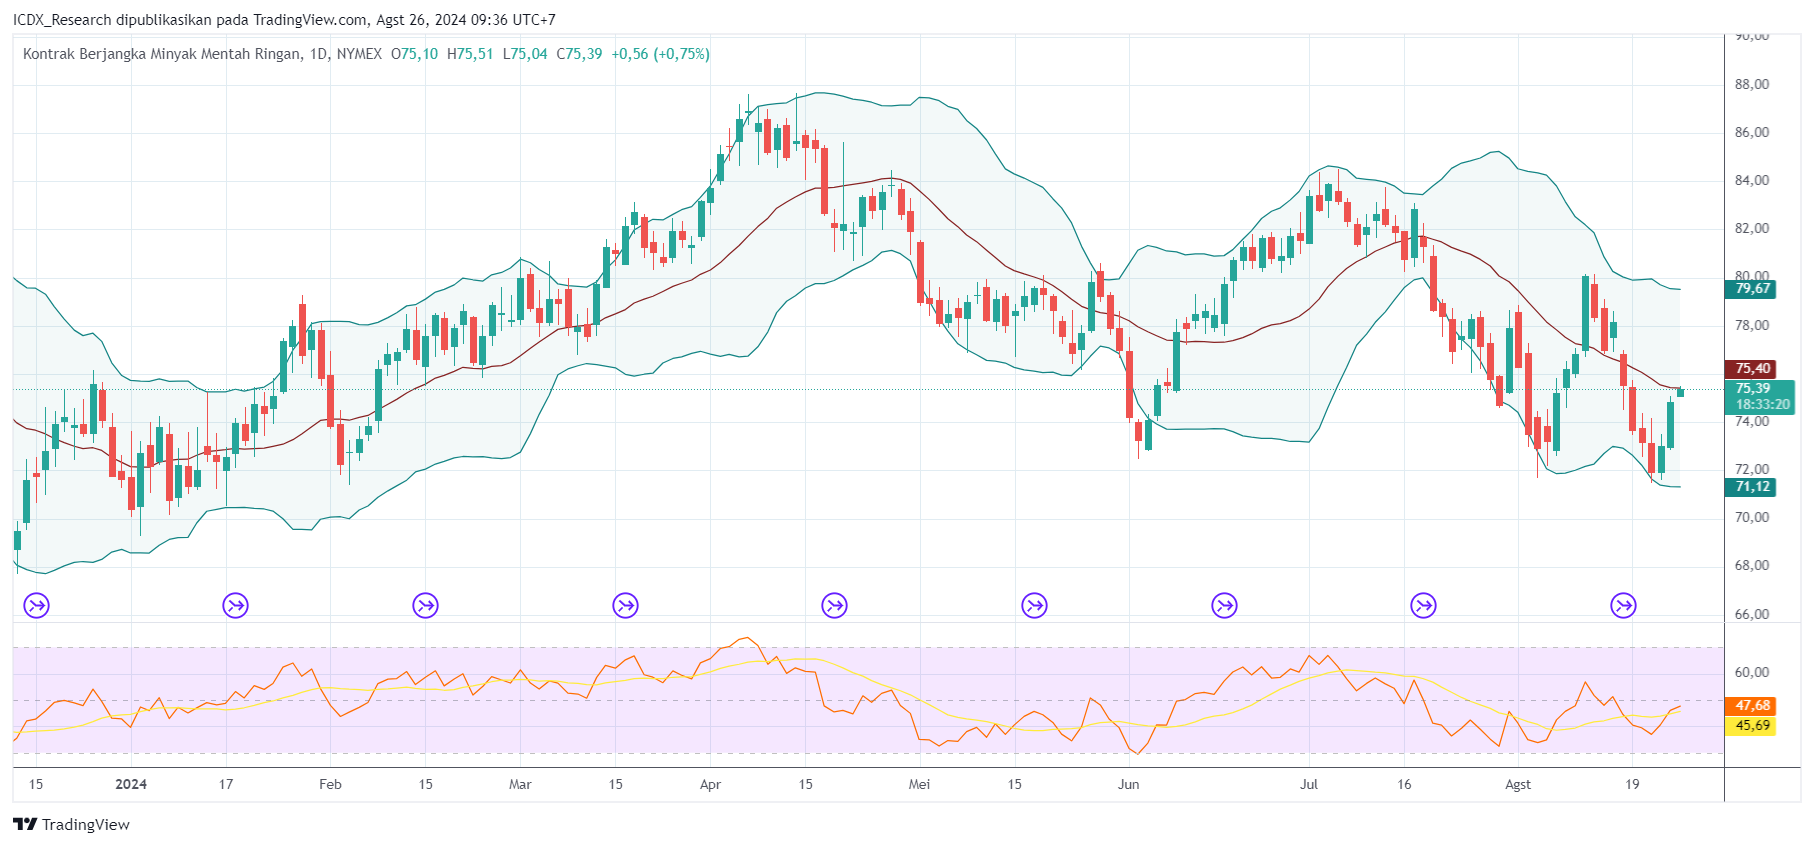
Task: Click the contract rollover marker for mid-March
Action: [x=625, y=605]
